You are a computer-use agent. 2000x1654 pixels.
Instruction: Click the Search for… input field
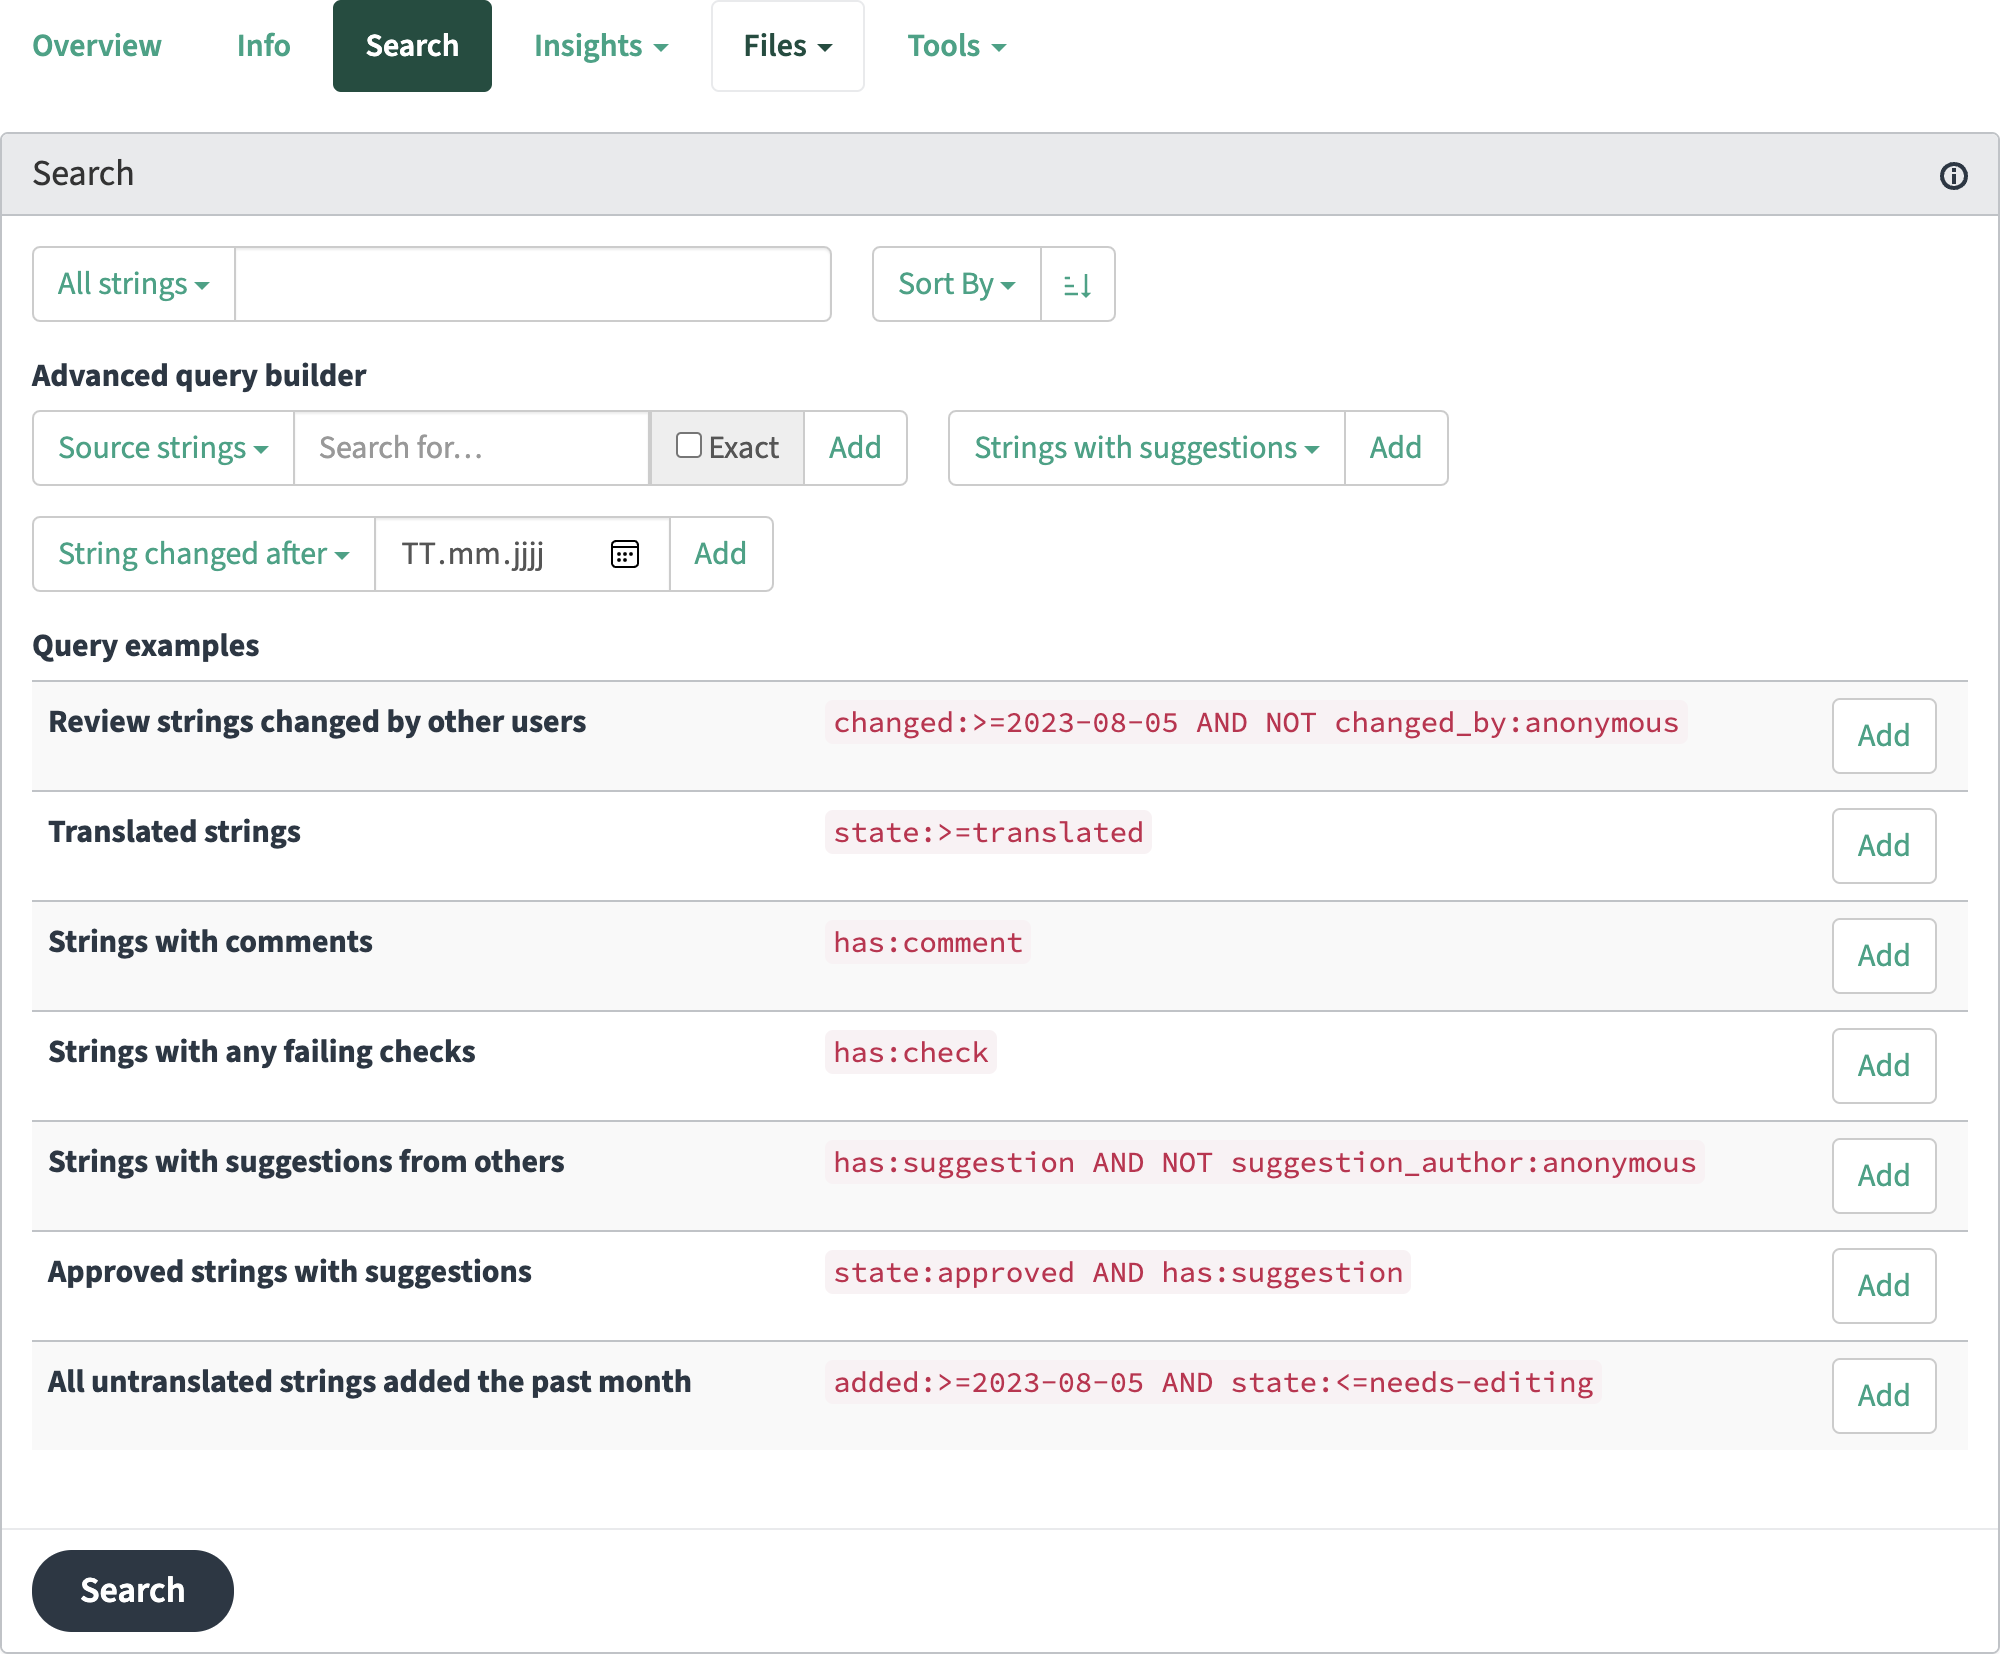[472, 448]
